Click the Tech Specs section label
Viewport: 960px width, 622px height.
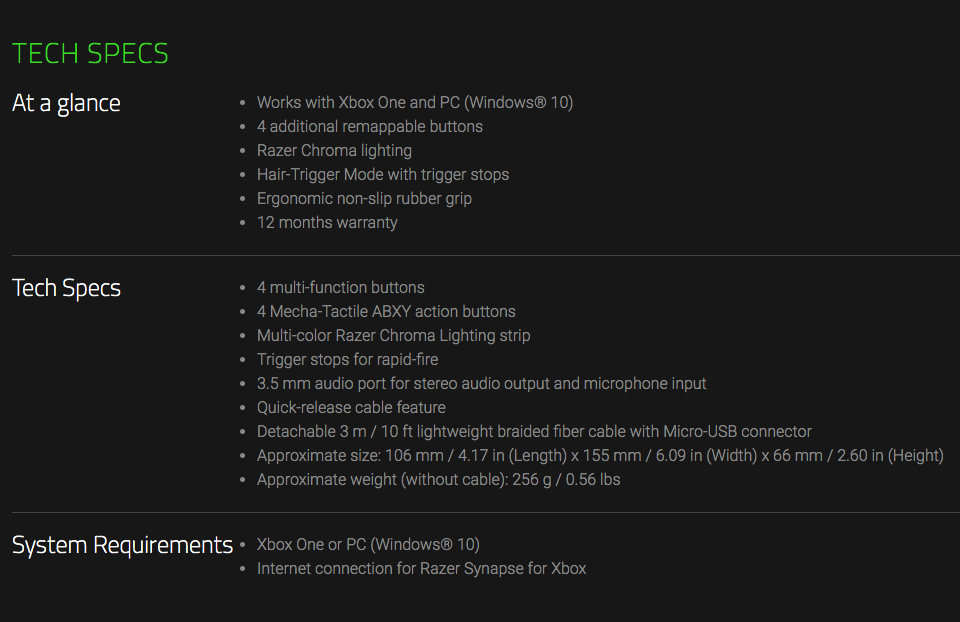[x=66, y=288]
